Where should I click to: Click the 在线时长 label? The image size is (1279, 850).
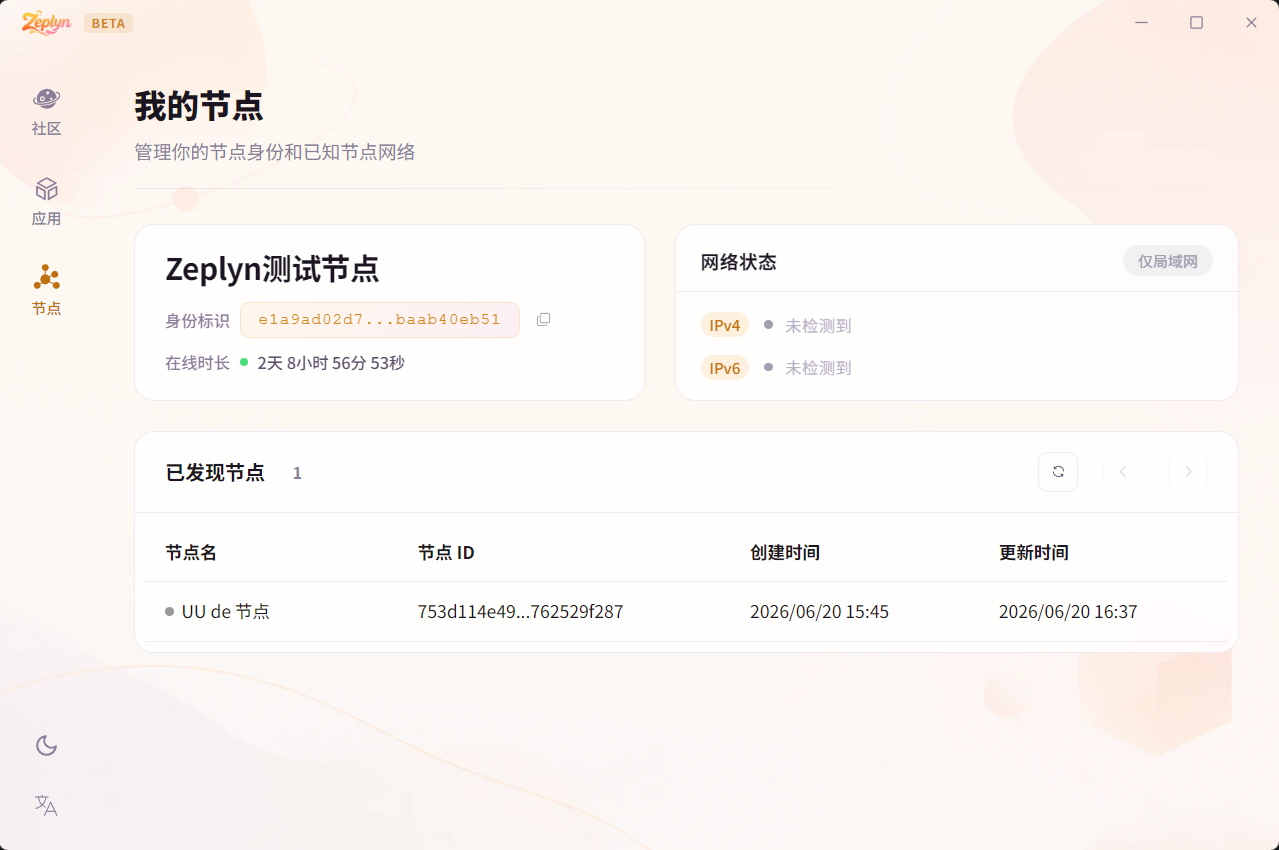click(197, 363)
